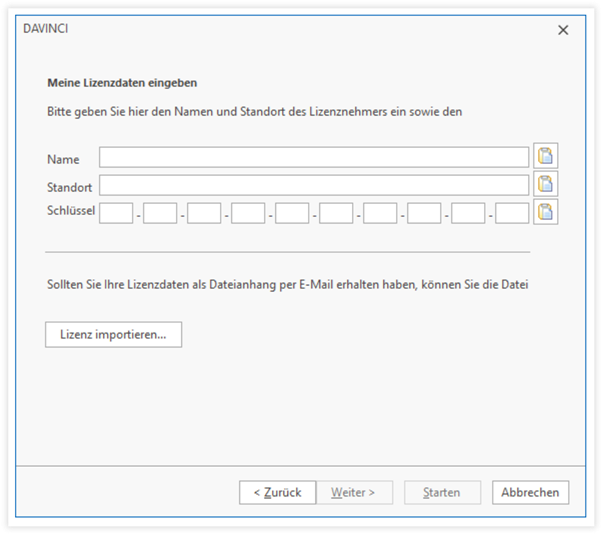The height and width of the screenshot is (534, 602).
Task: Focus the first Schlüssel key box
Action: pyautogui.click(x=116, y=213)
